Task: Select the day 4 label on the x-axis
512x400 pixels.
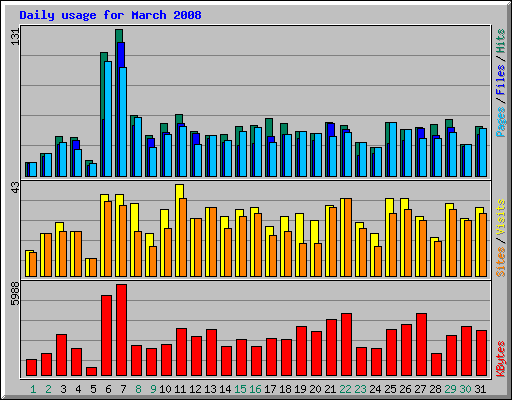Action: [78, 389]
